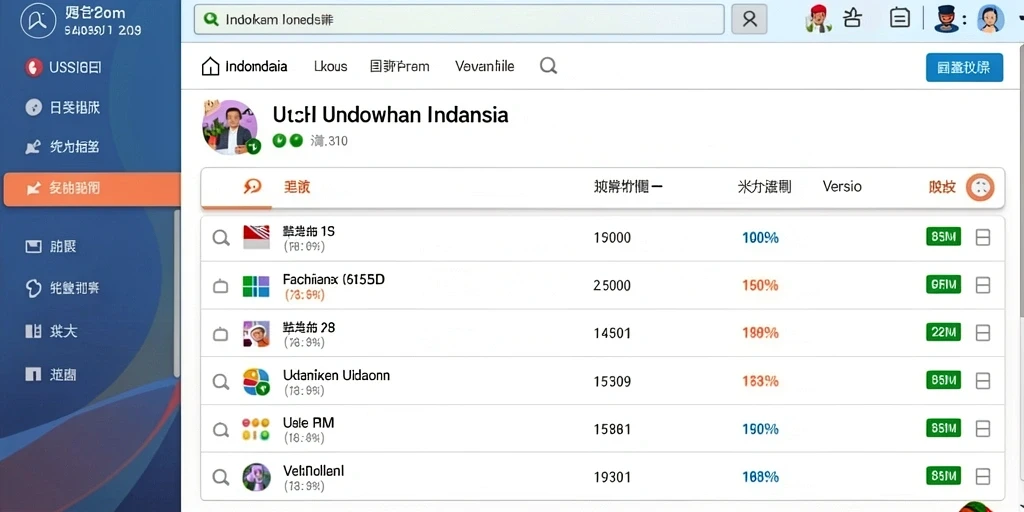Click the third column header left of Versio
The image size is (1024, 512).
tap(764, 187)
